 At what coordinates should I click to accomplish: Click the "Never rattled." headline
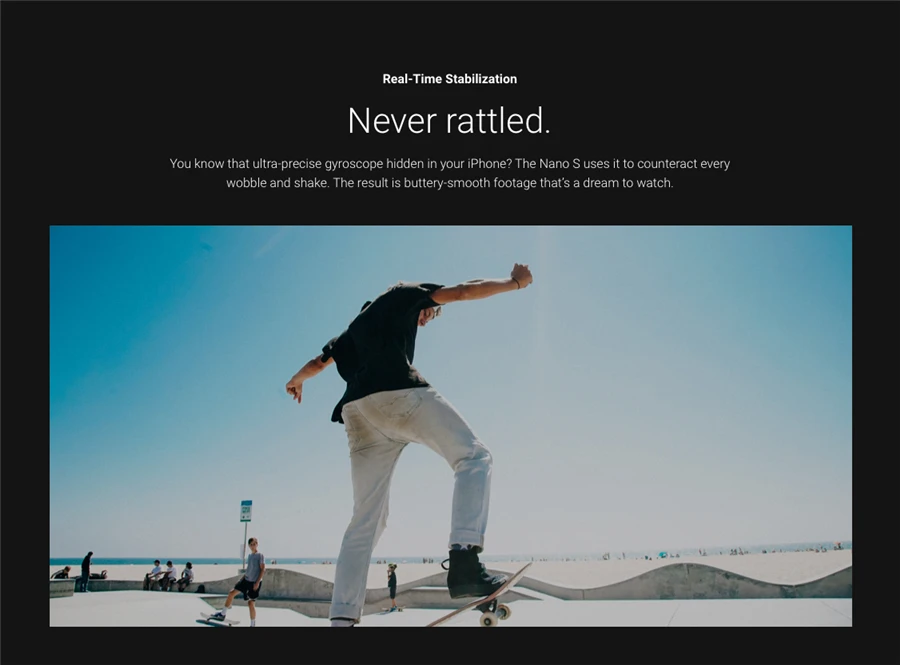[449, 121]
